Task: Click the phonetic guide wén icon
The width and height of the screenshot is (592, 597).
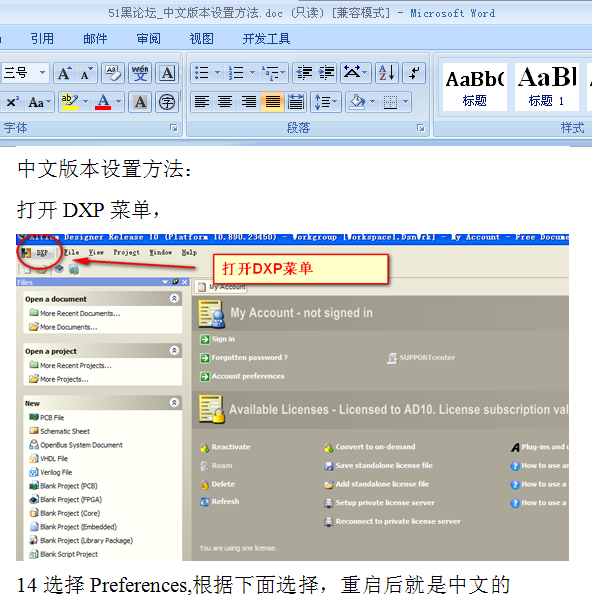Action: point(140,73)
